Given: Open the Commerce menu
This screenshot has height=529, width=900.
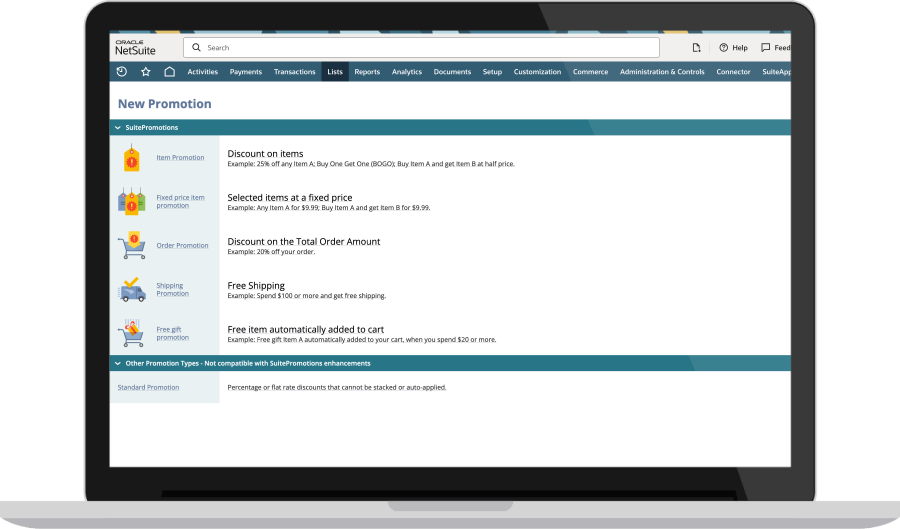Looking at the screenshot, I should 591,72.
